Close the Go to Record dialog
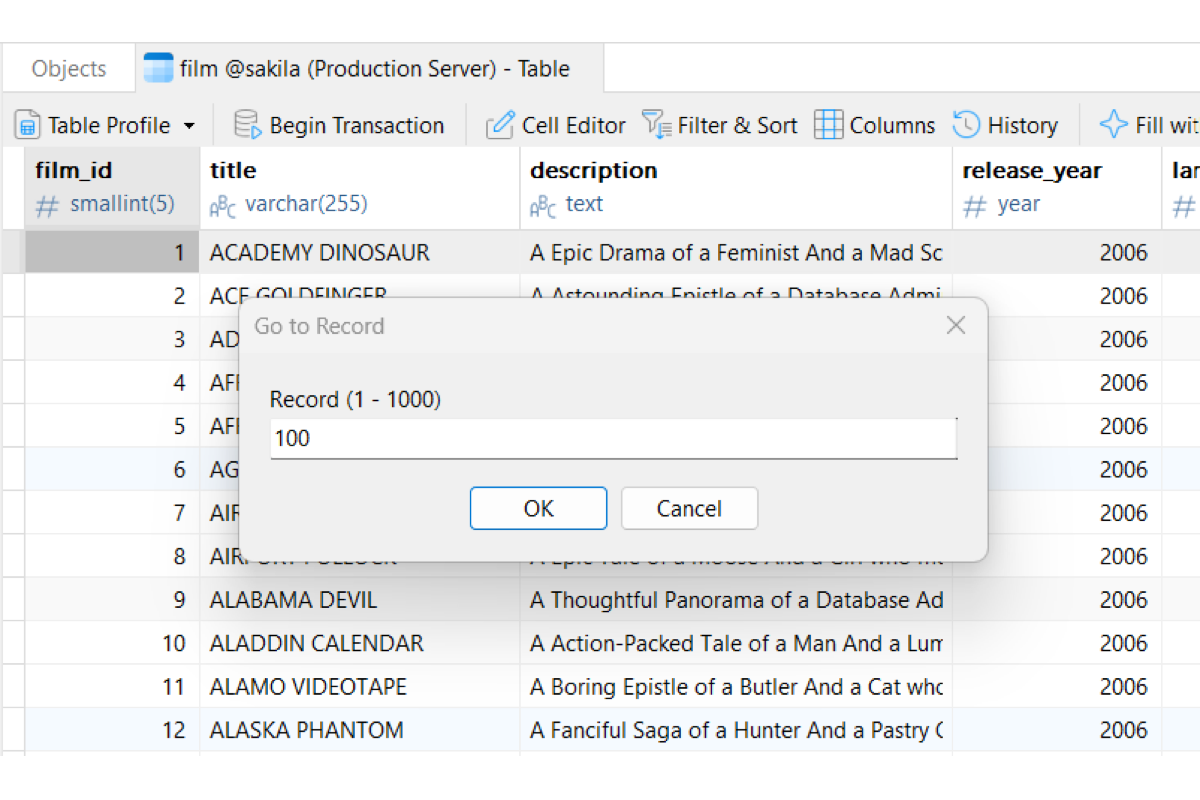1200x800 pixels. 956,325
